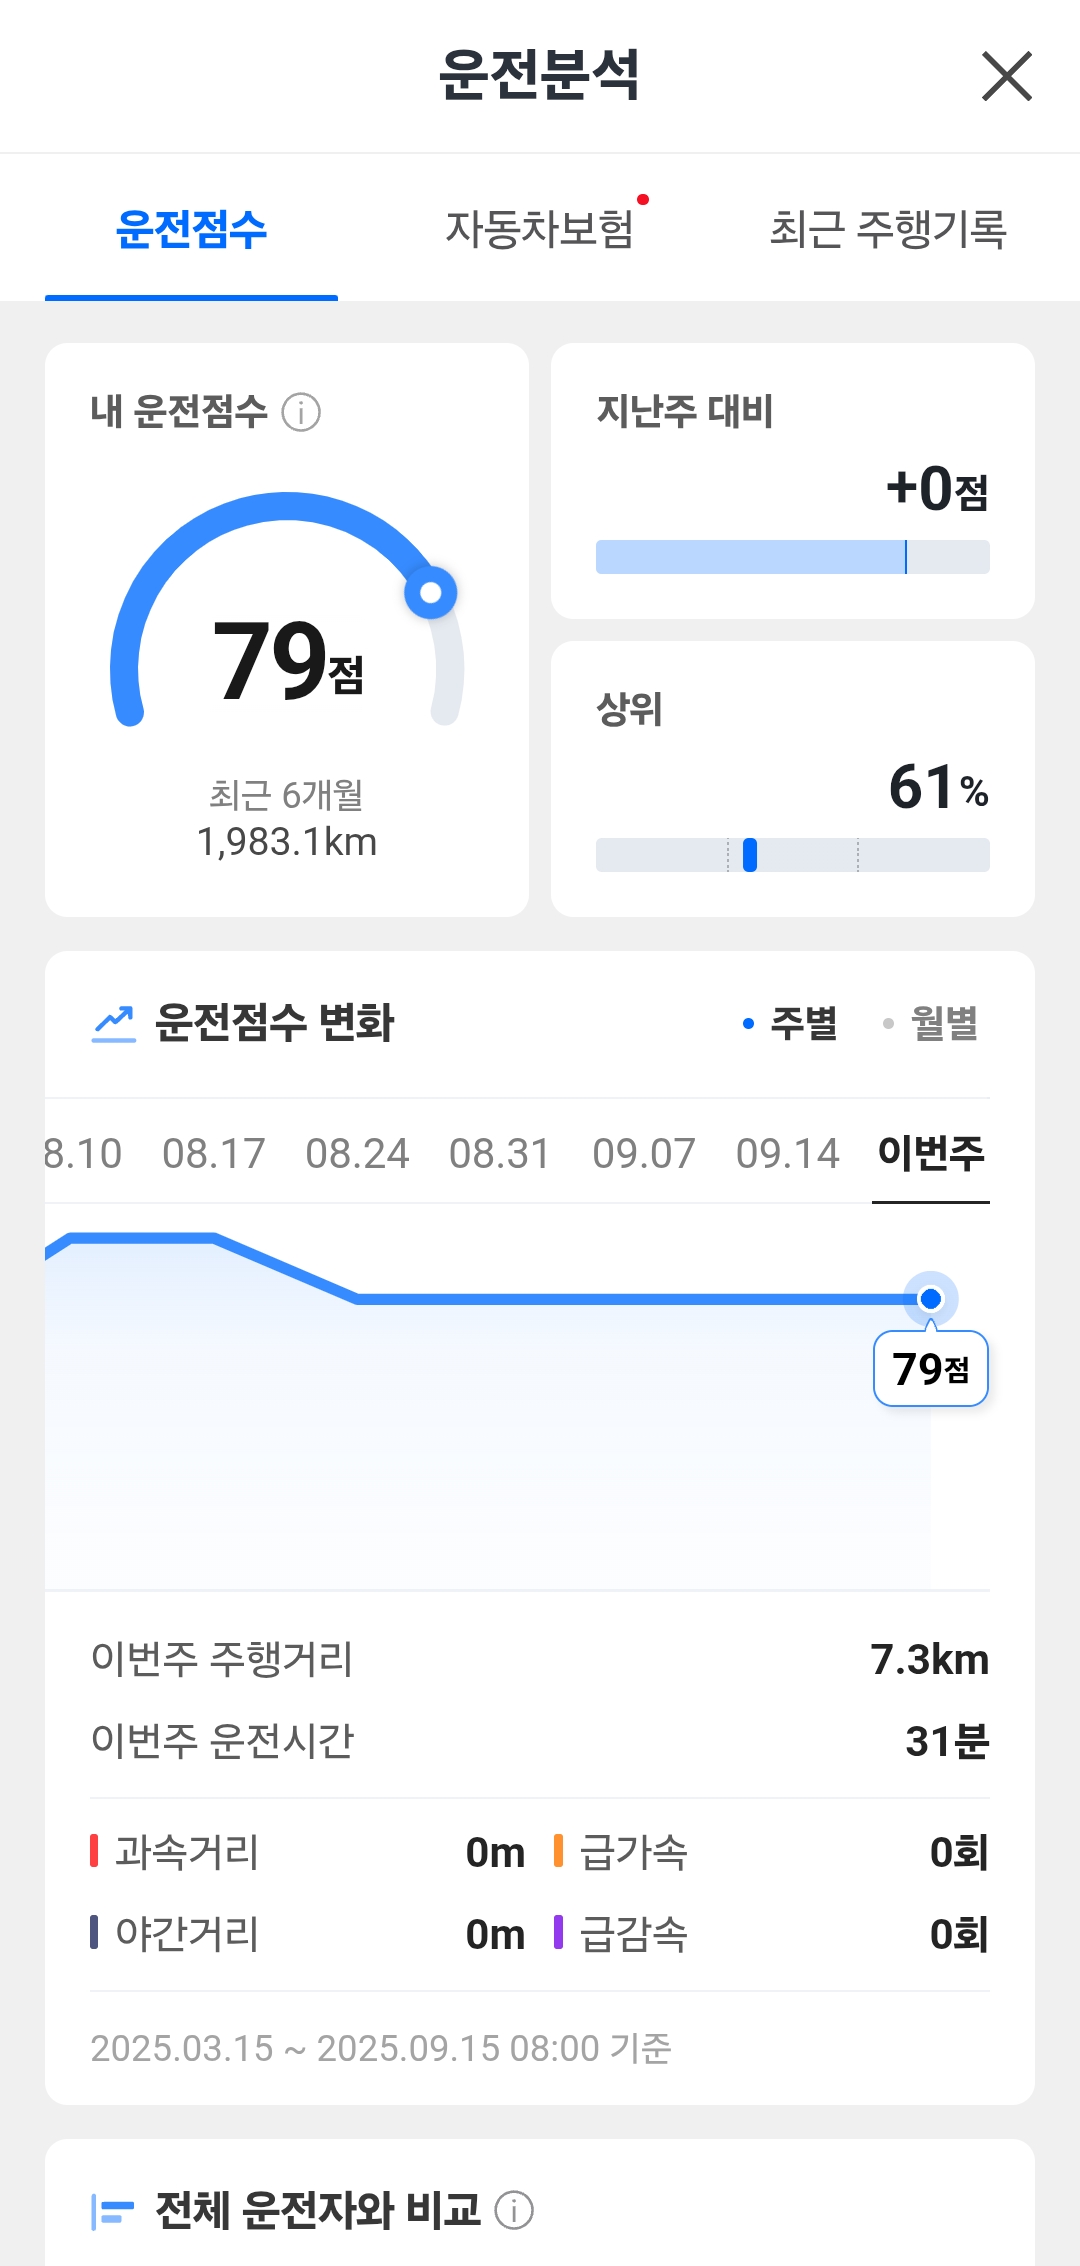Tap the 79점 gauge knob
Screen dimensions: 1080x2266
click(x=431, y=592)
